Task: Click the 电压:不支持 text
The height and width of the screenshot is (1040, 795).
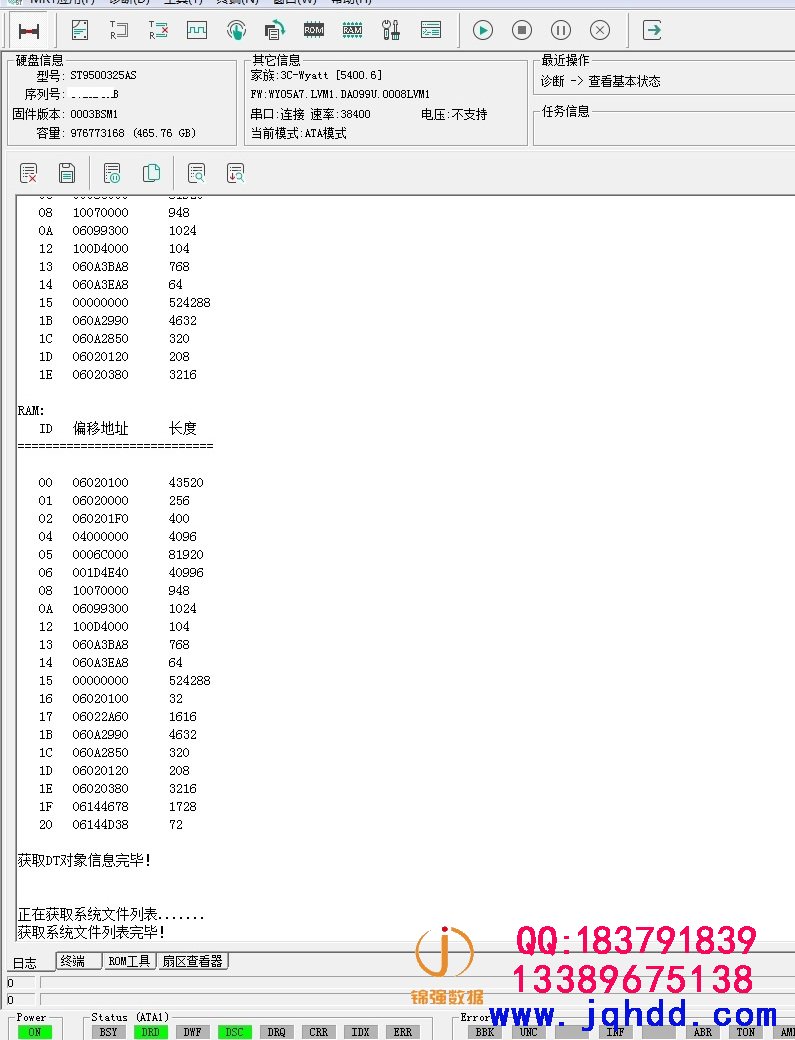Action: point(454,114)
